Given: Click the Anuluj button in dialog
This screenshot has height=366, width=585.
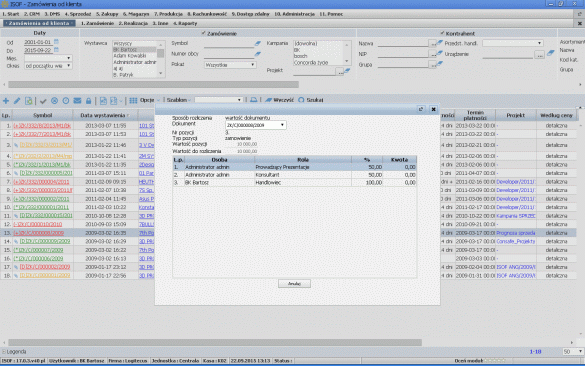Looking at the screenshot, I should tap(294, 284).
